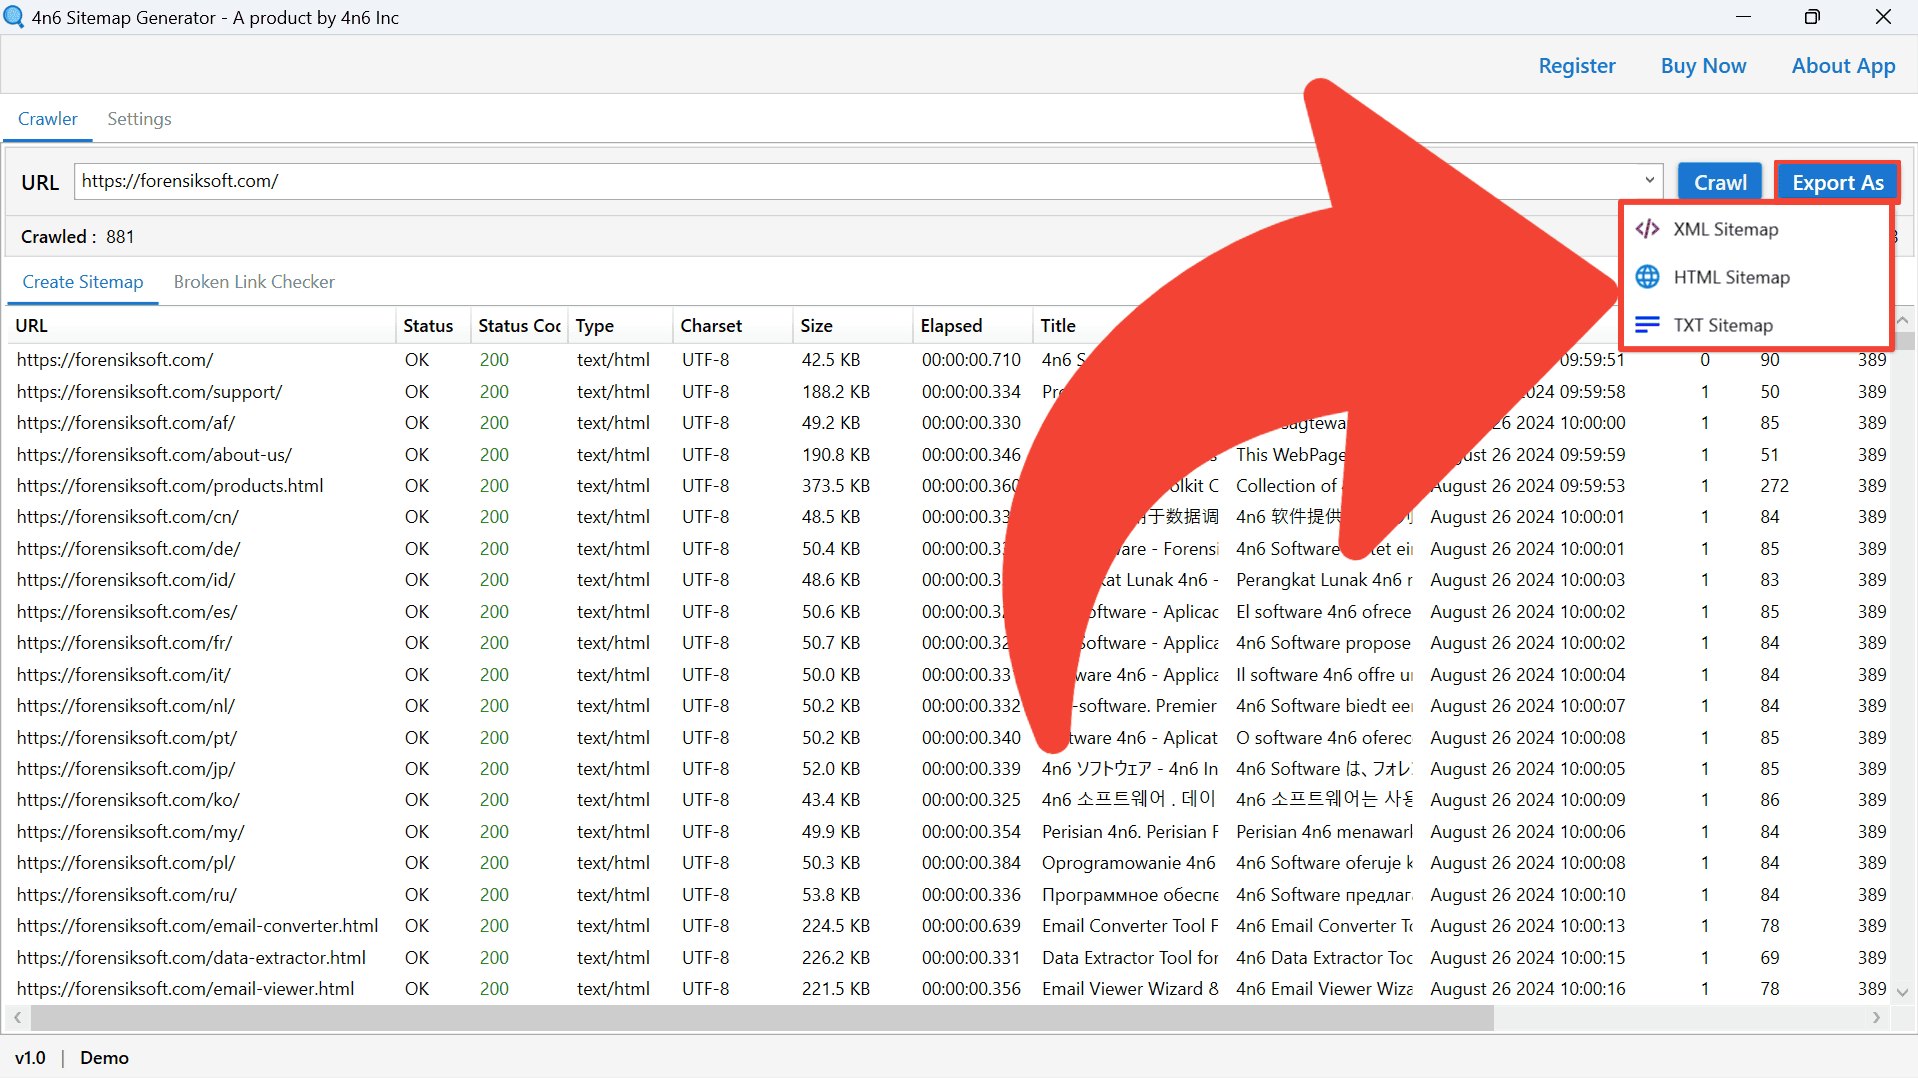Open the URL history dropdown arrow

(1649, 181)
